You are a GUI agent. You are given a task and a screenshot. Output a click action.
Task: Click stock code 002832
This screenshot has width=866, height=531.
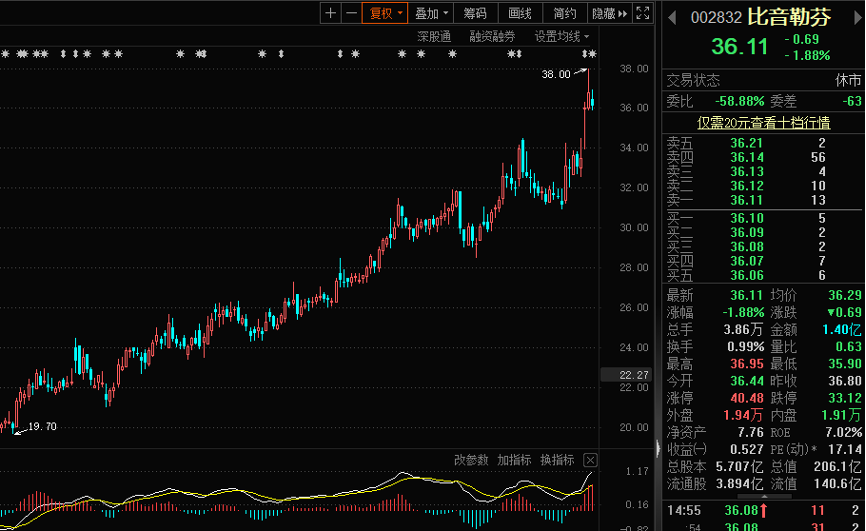[716, 18]
